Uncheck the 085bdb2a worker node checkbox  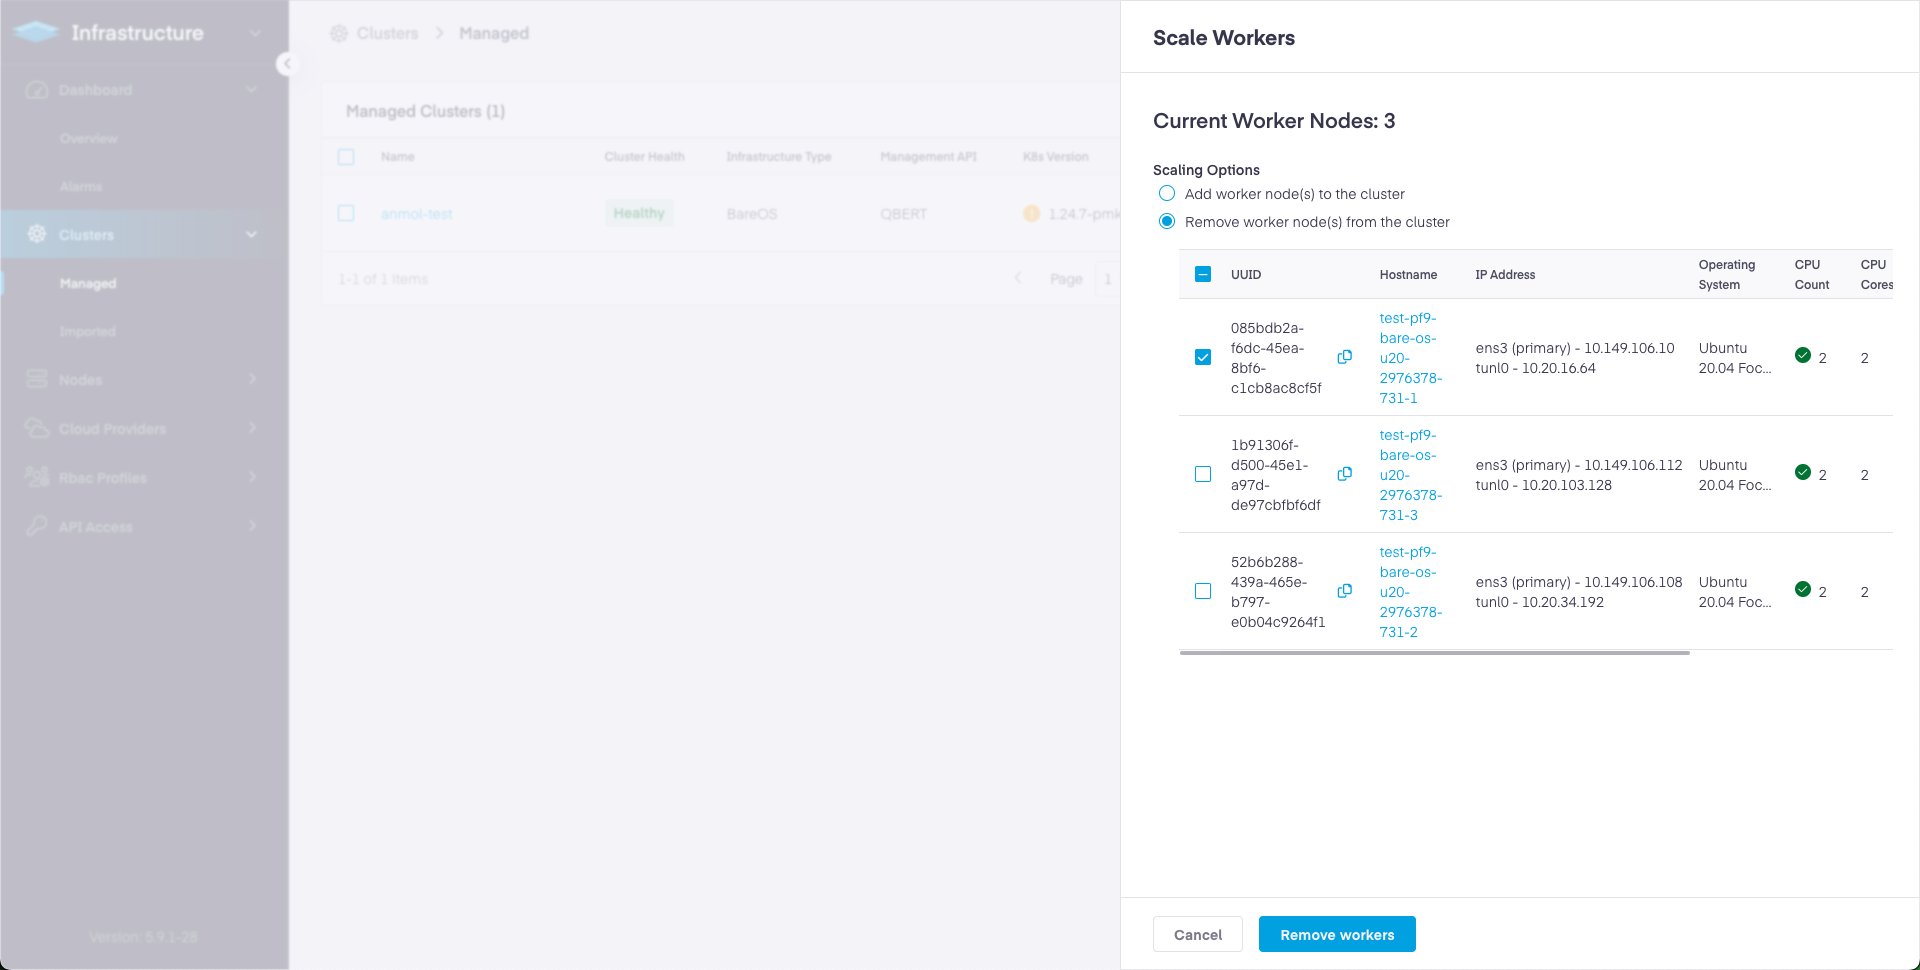(x=1203, y=357)
